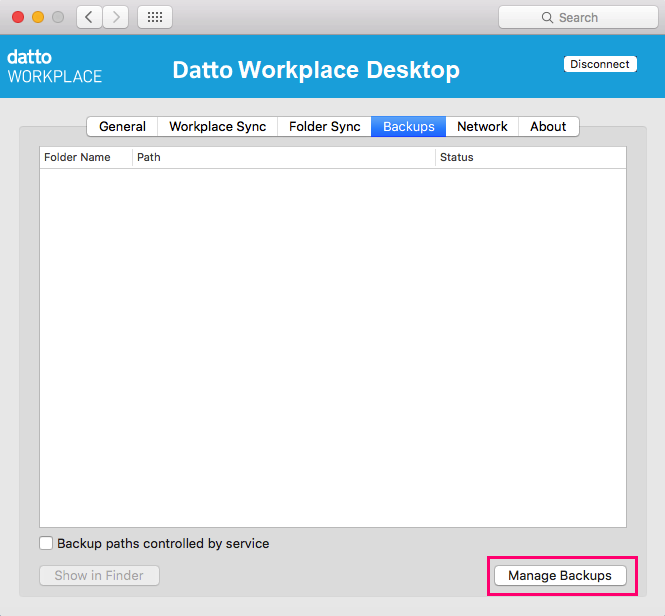
Task: Click the Disconnect button
Action: (x=600, y=64)
